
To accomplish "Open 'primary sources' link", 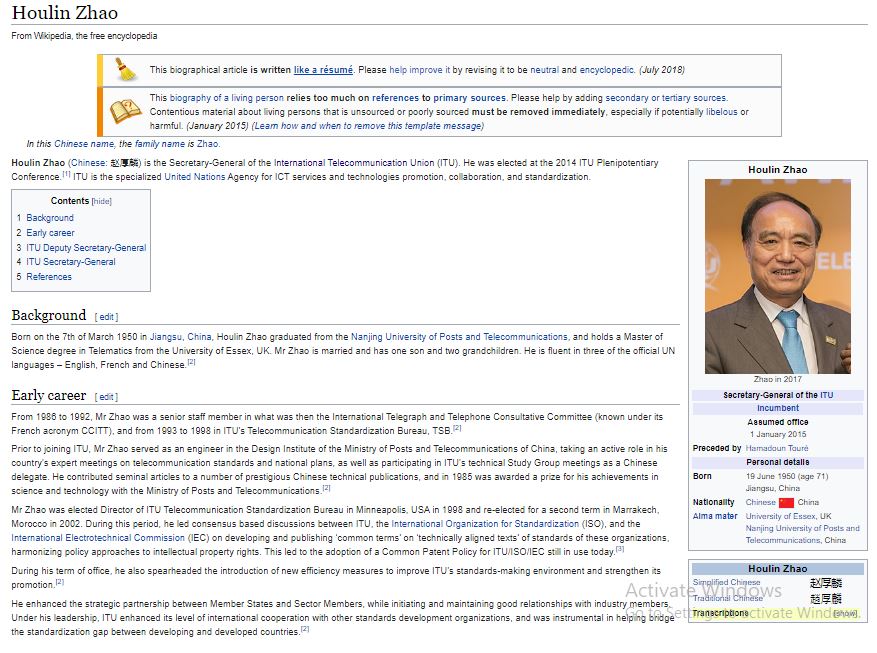I will 469,98.
